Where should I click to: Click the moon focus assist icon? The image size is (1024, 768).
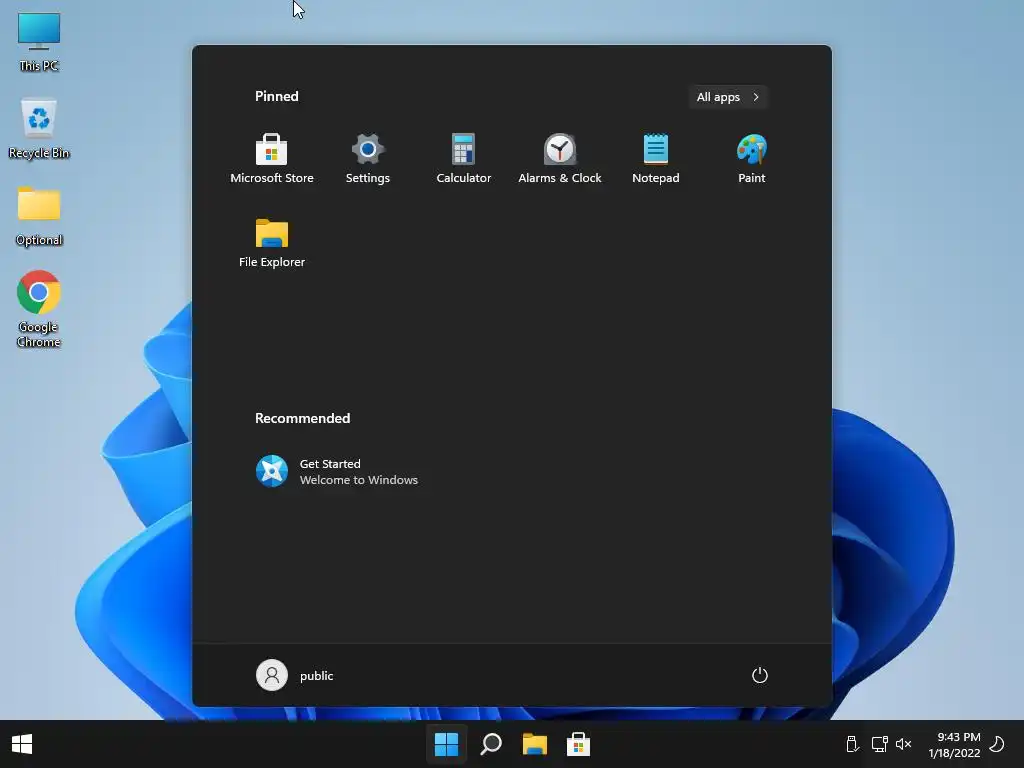coord(997,744)
